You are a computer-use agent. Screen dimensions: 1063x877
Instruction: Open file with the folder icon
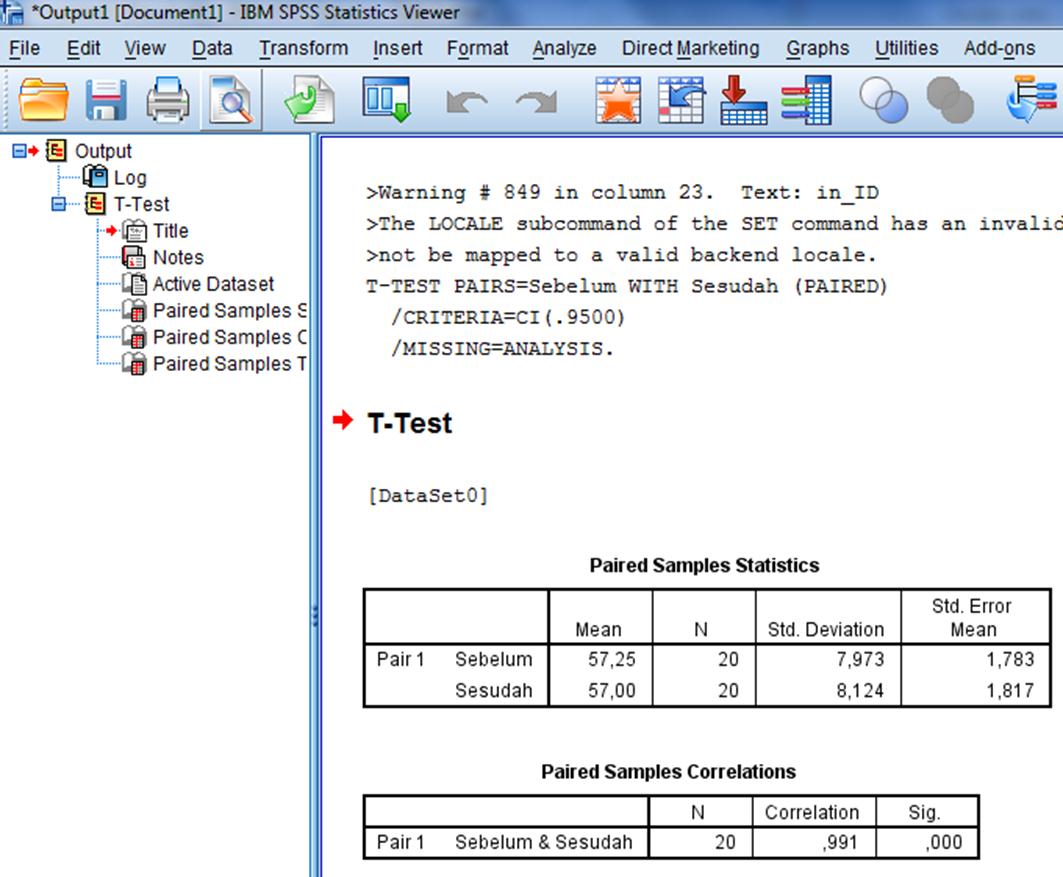tap(43, 100)
